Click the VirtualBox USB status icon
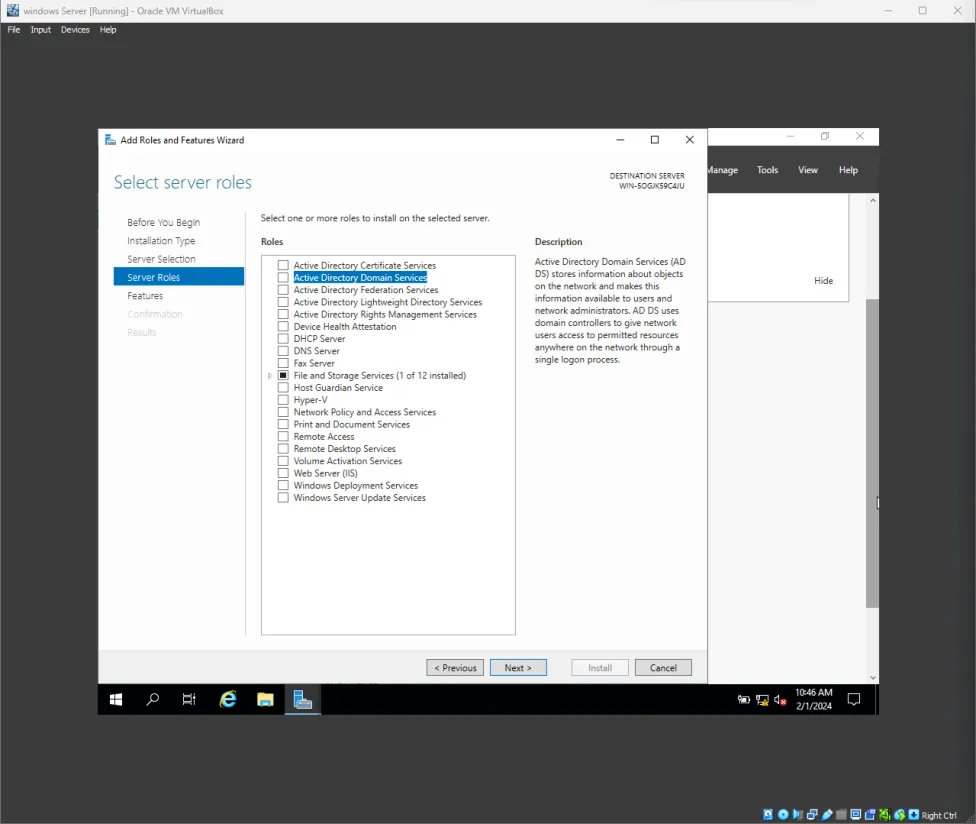 (827, 814)
